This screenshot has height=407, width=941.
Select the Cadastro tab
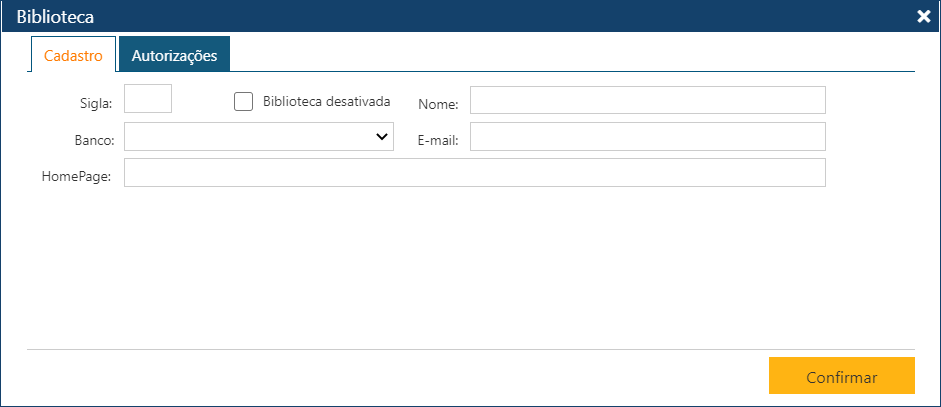(73, 56)
